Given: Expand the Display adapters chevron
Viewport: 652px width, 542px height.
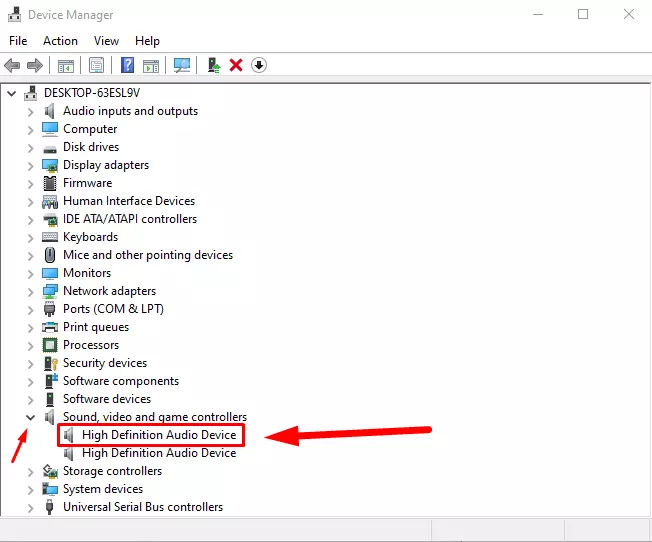Looking at the screenshot, I should 30,166.
